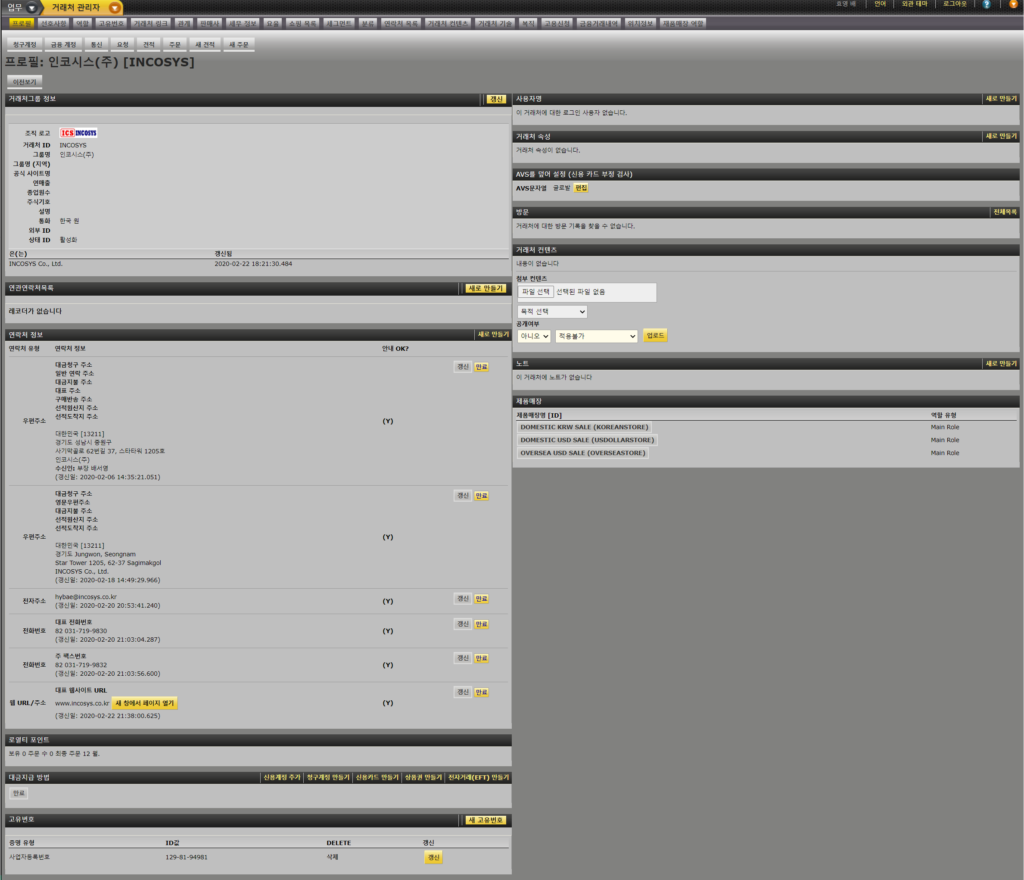Click 삭제 for the 사업자등록번호 row
The image size is (1024, 880).
click(x=339, y=857)
